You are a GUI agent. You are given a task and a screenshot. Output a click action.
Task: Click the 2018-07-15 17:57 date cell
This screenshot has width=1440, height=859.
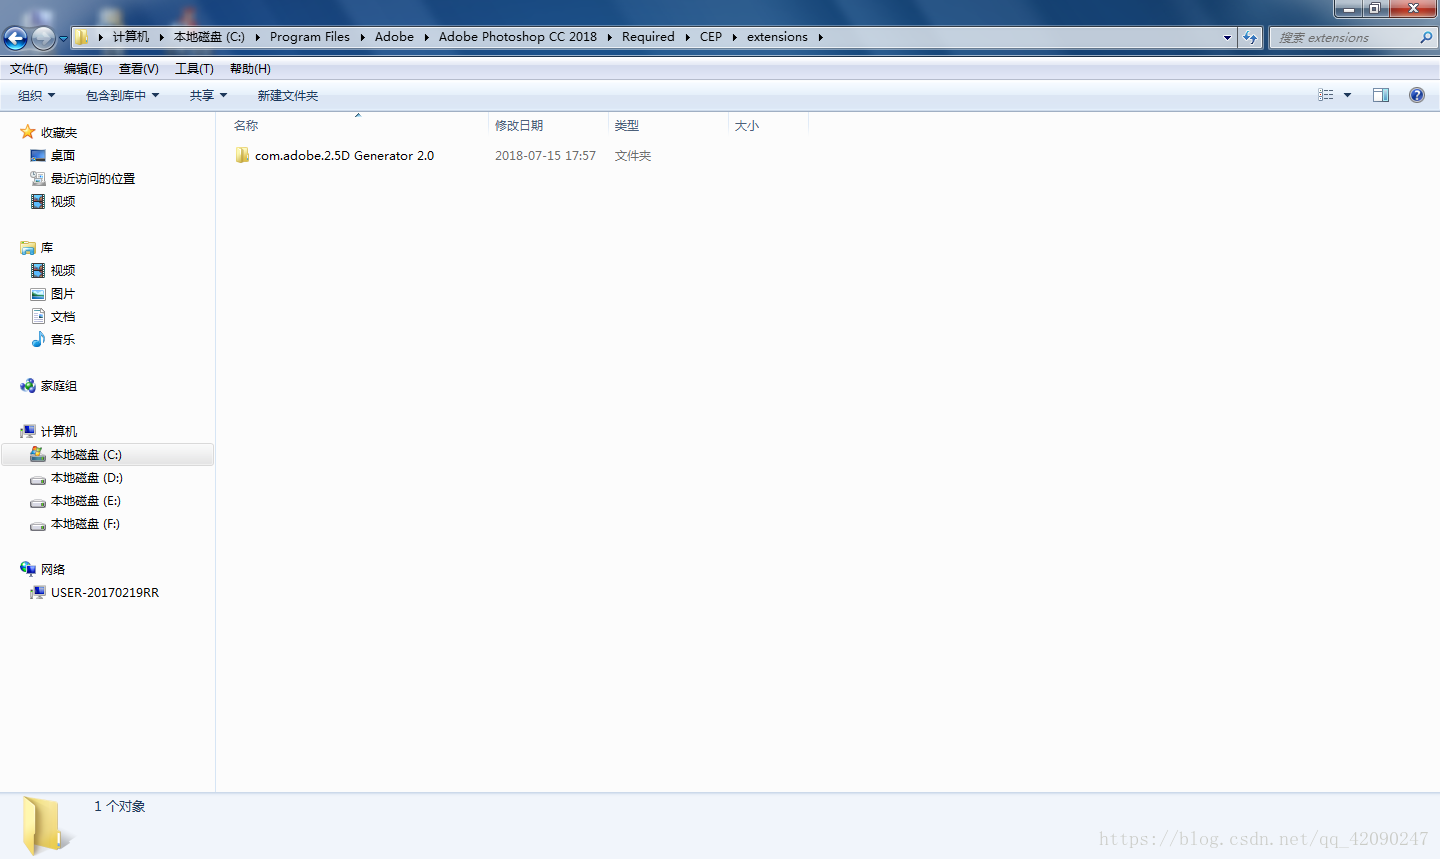click(x=545, y=155)
